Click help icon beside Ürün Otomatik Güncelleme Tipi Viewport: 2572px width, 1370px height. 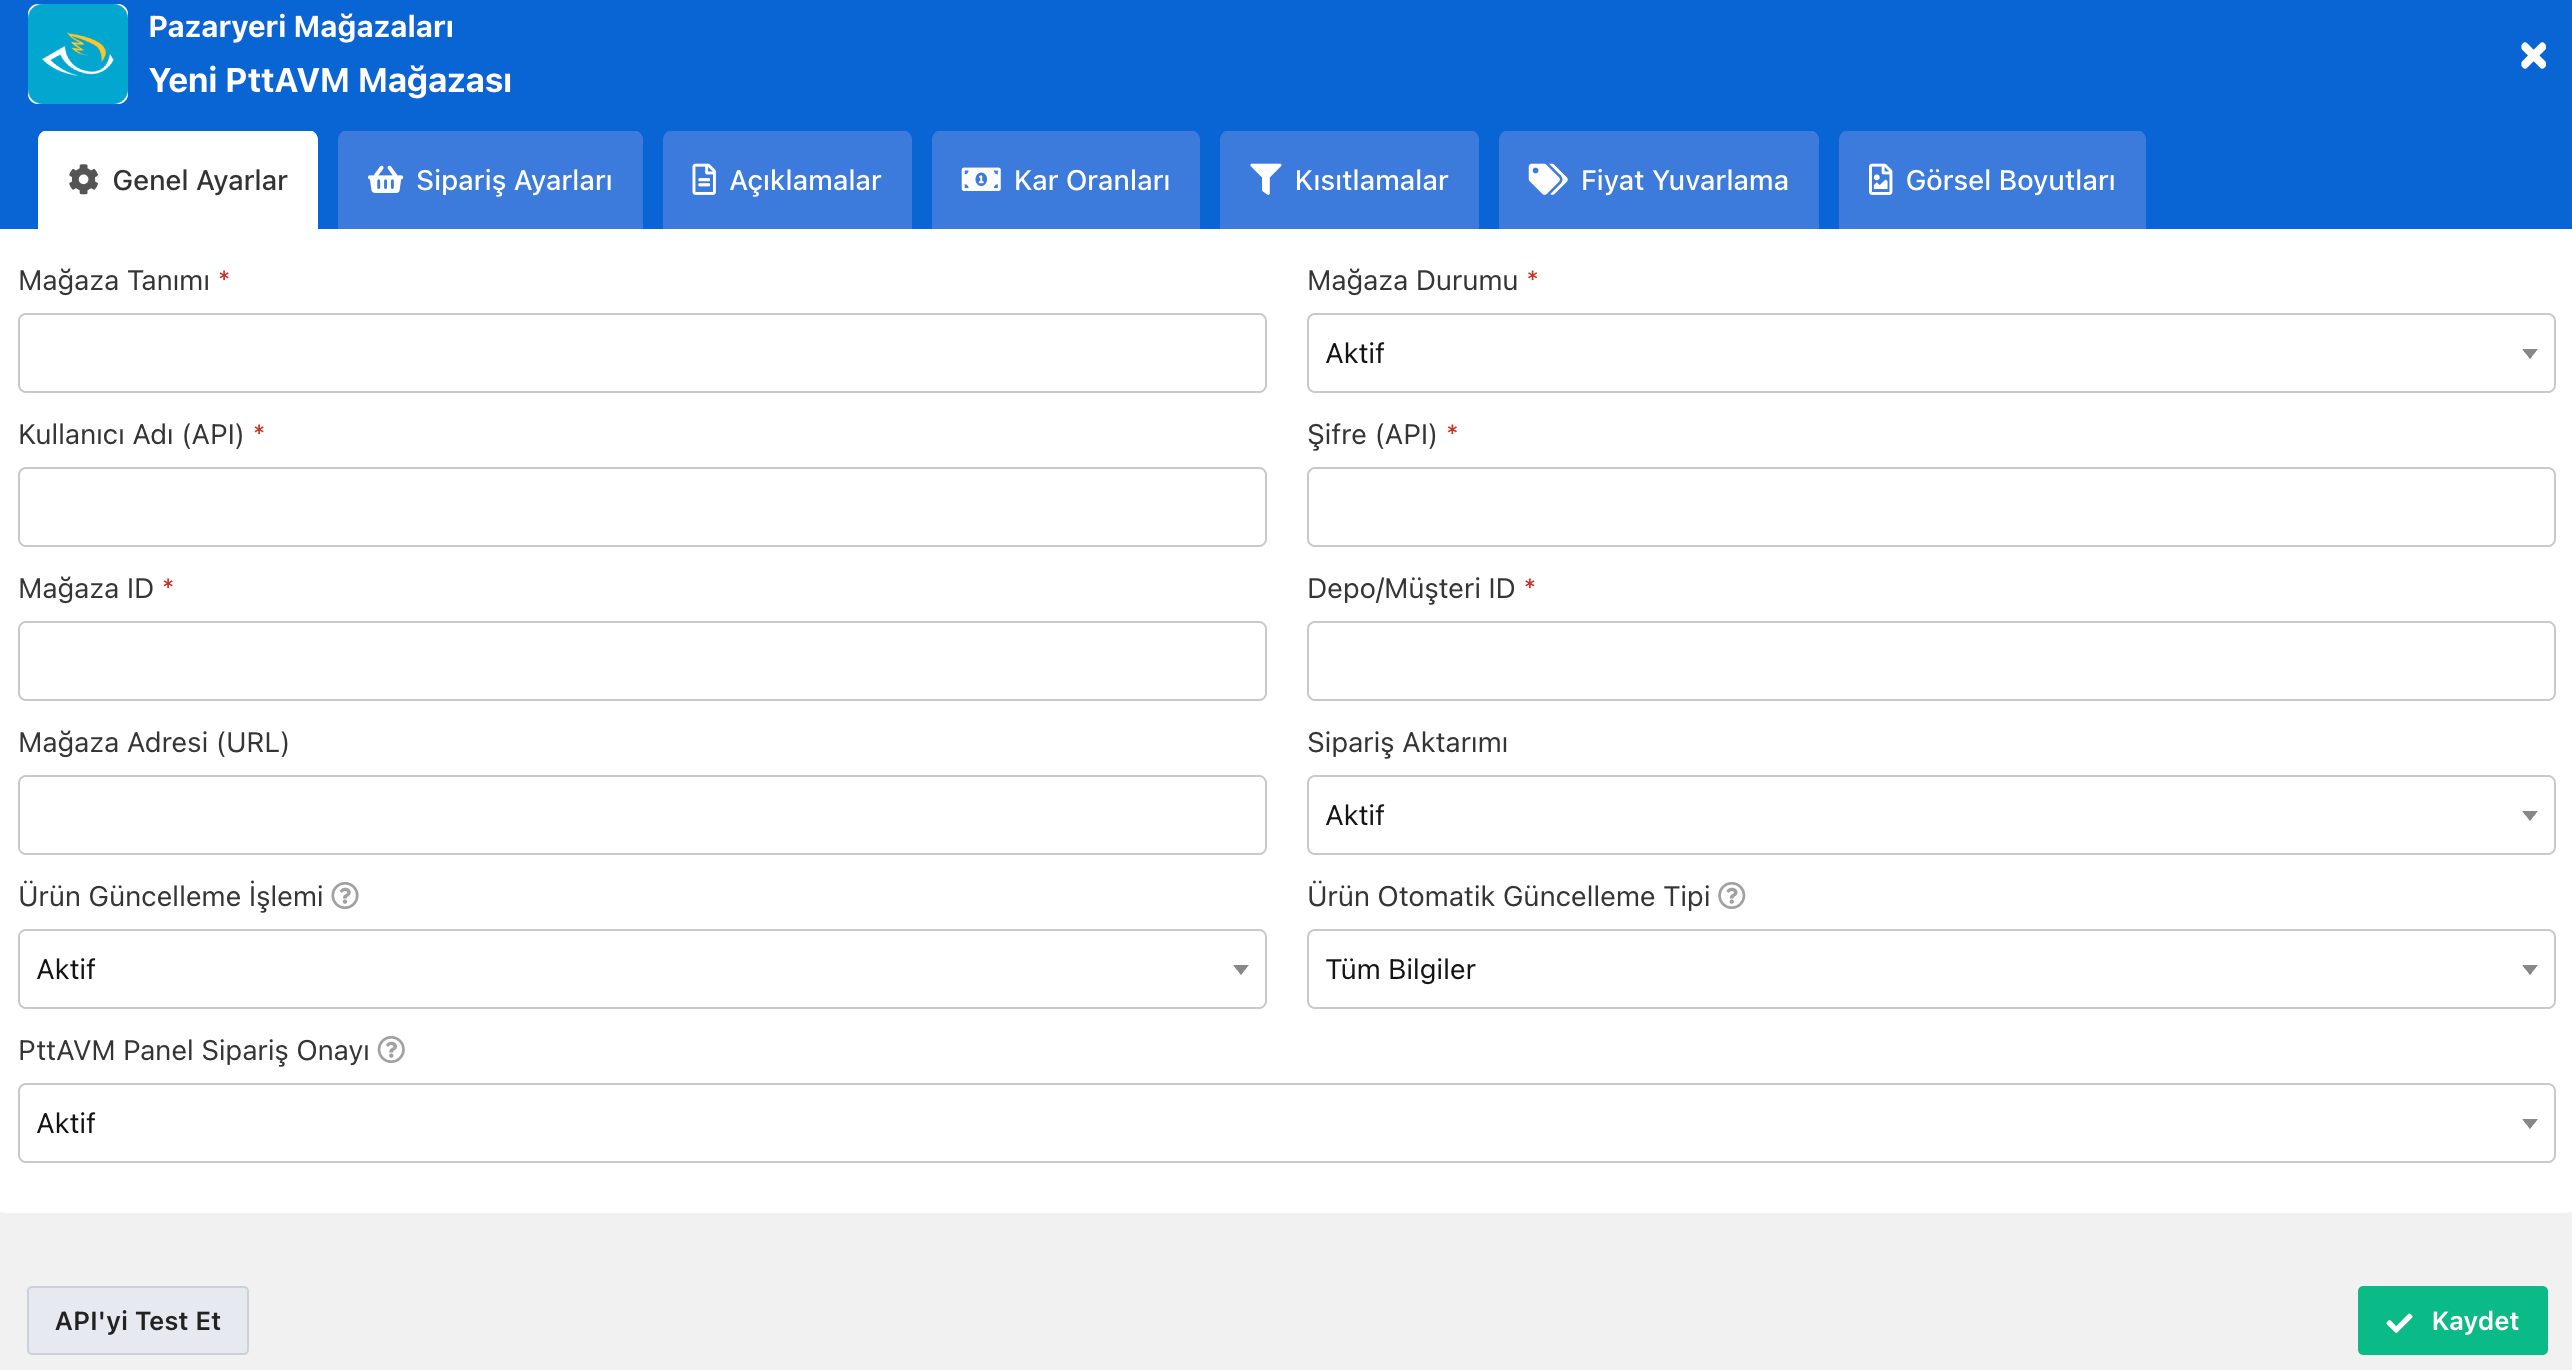click(x=1732, y=896)
